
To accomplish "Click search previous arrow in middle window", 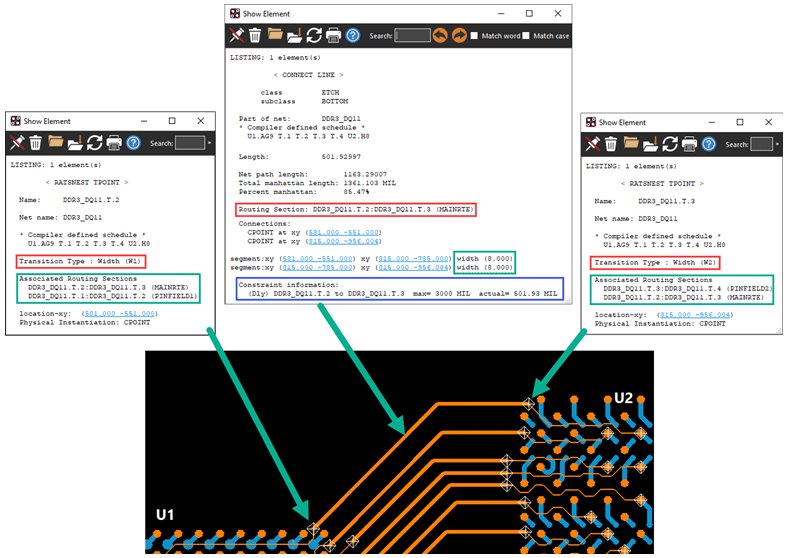I will tap(440, 35).
